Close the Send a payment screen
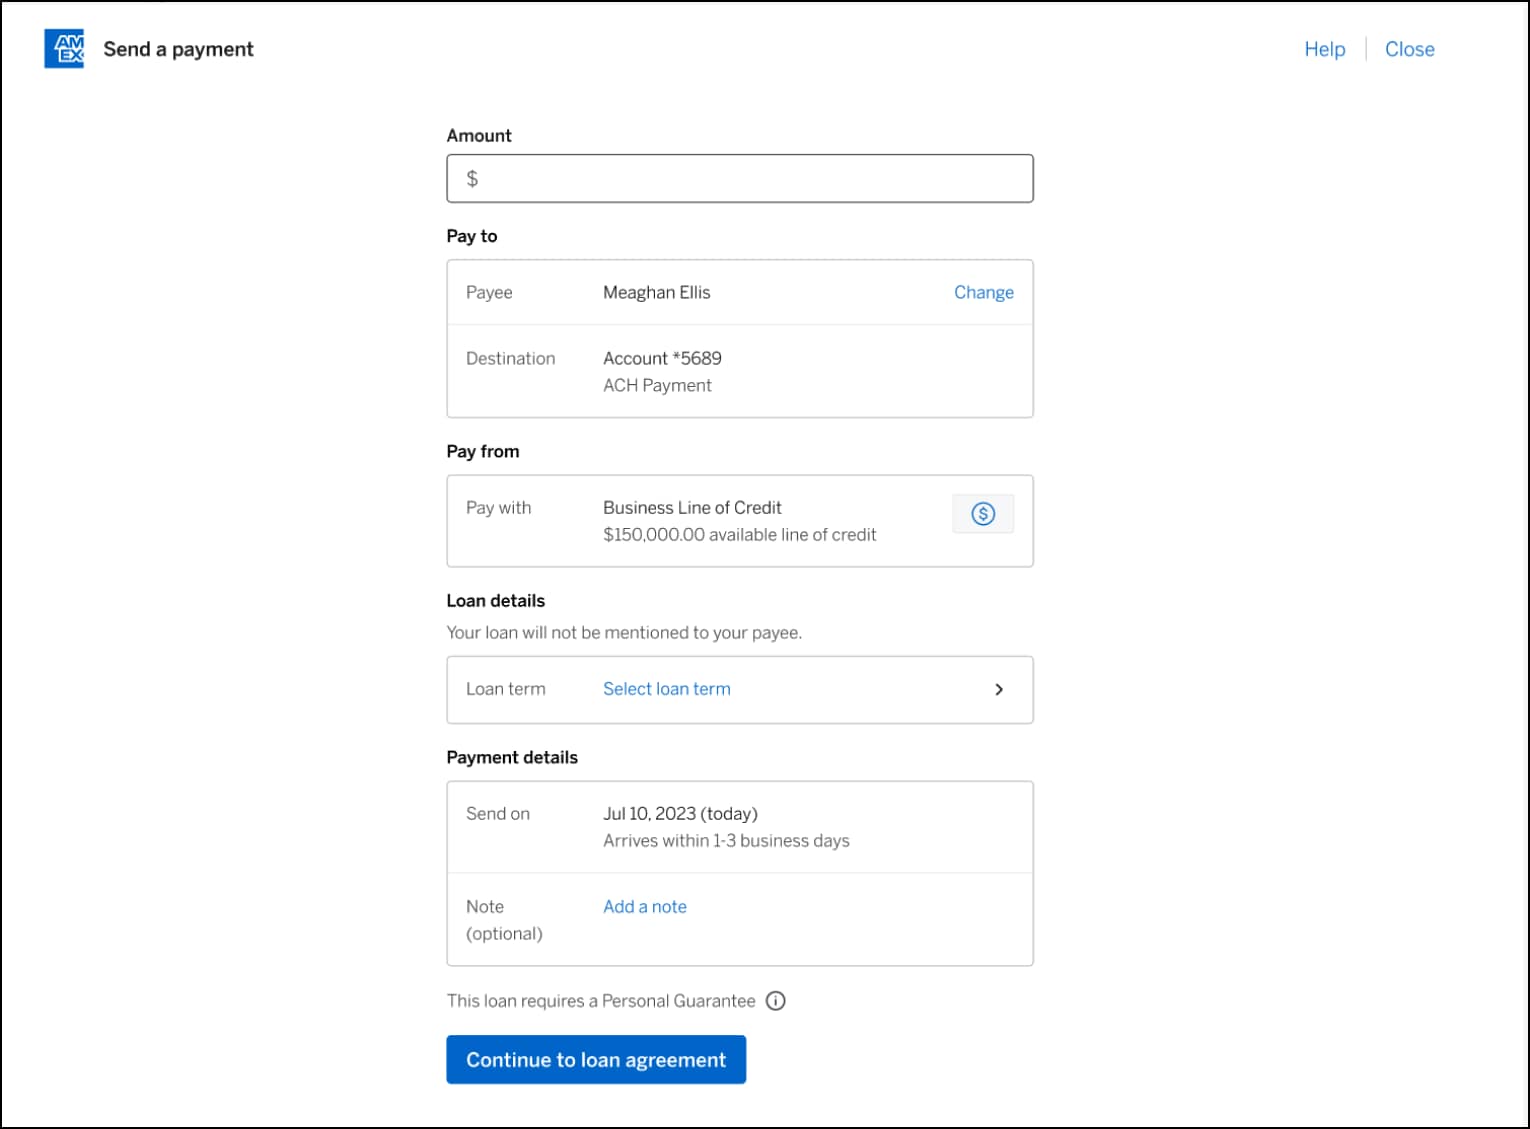 [1410, 49]
